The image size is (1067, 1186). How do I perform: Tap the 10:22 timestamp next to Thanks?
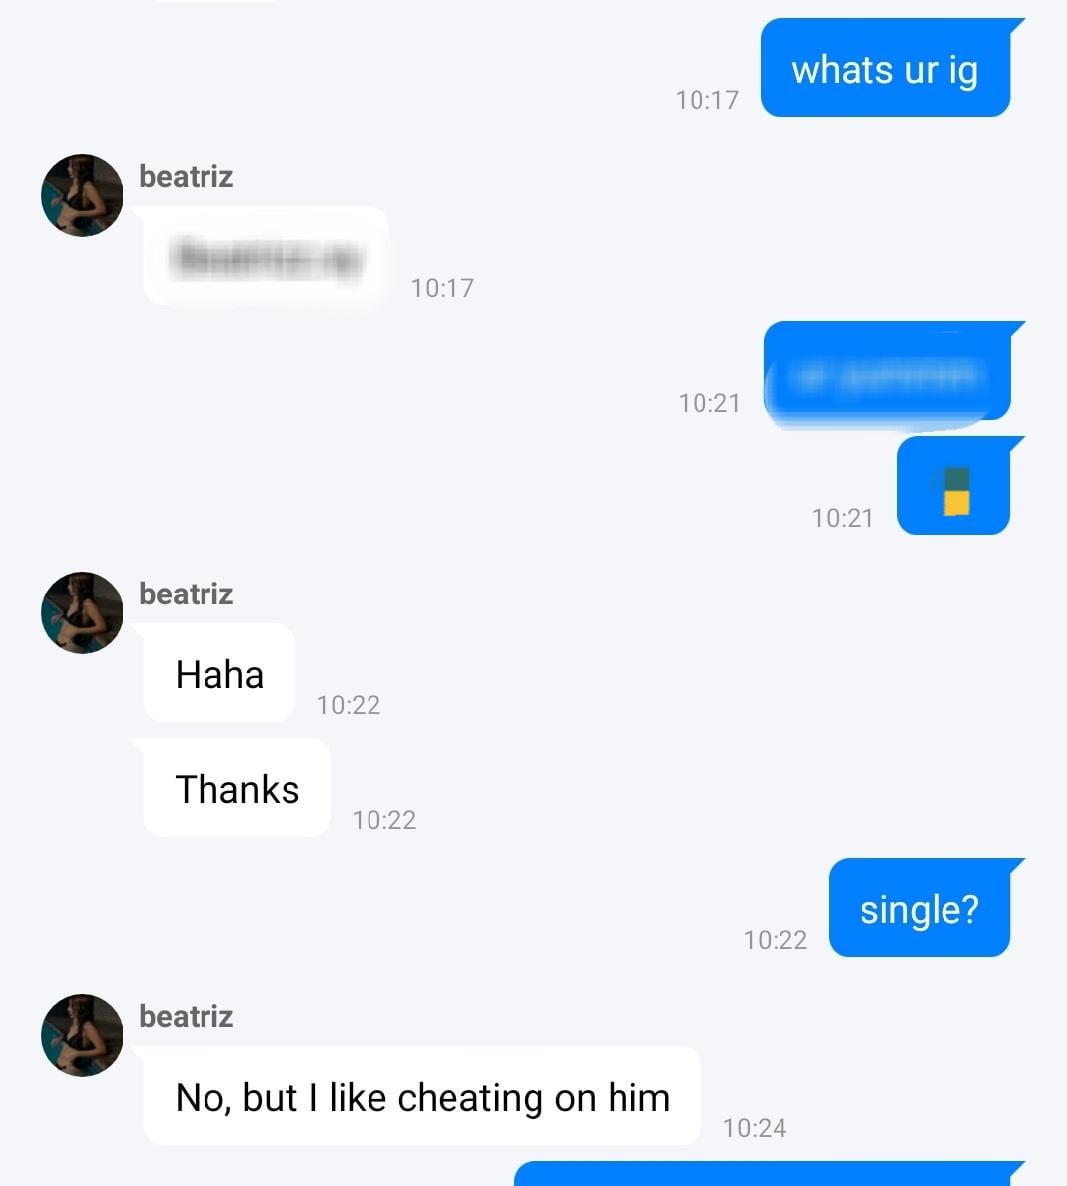click(x=384, y=820)
